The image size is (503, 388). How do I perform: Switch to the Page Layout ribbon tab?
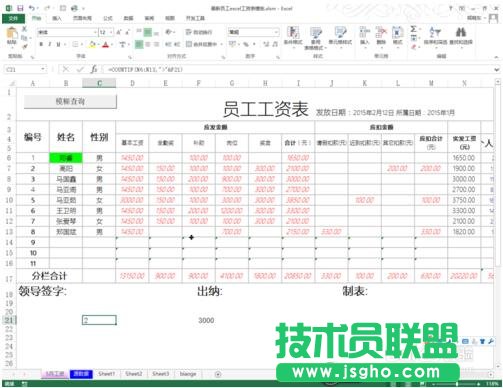tap(82, 18)
